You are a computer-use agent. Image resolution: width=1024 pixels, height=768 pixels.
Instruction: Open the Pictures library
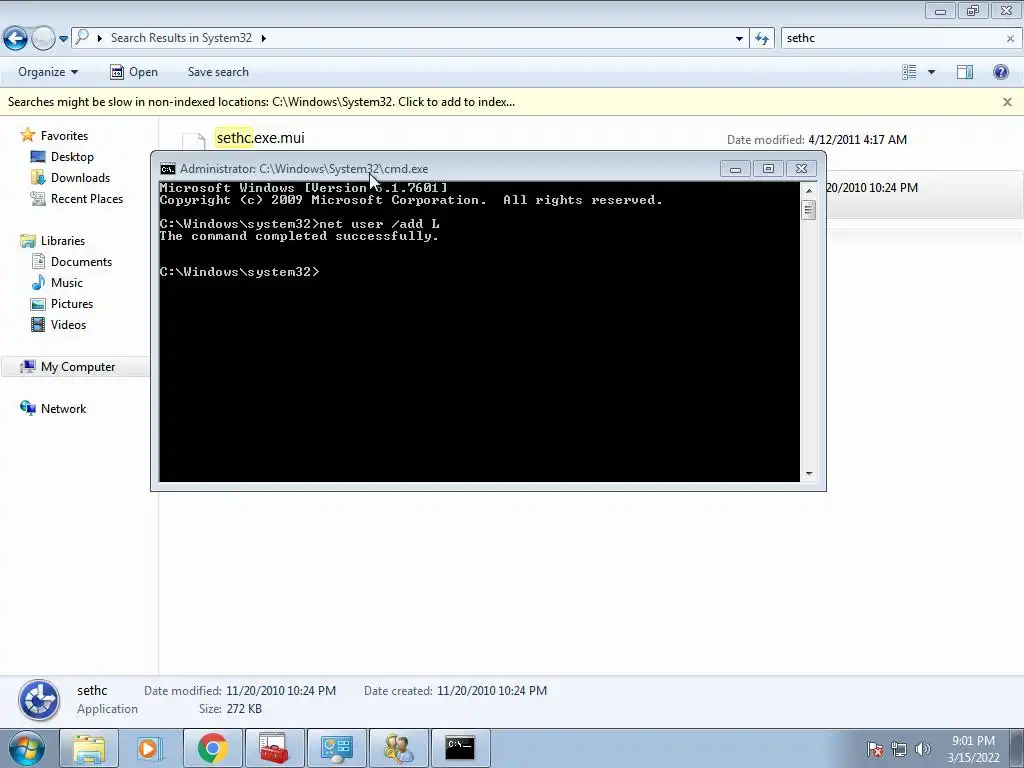tap(72, 304)
